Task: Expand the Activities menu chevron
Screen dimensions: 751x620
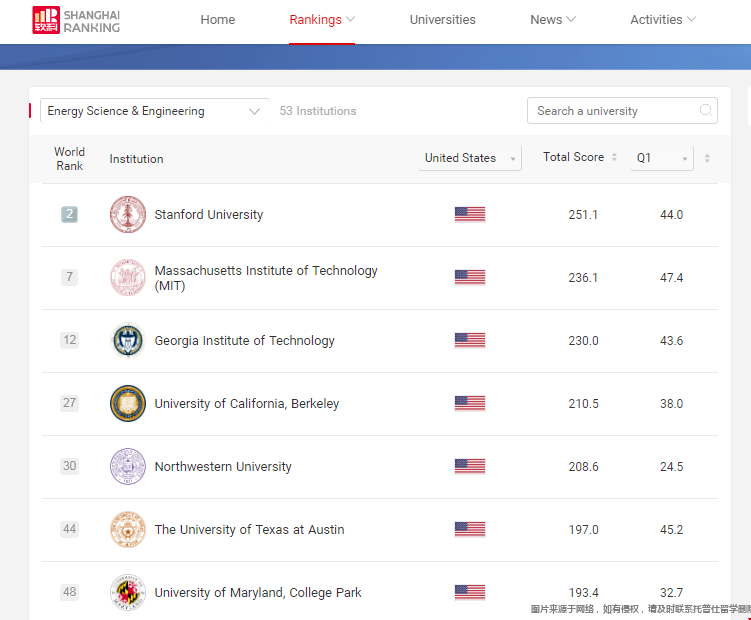Action: (x=691, y=19)
